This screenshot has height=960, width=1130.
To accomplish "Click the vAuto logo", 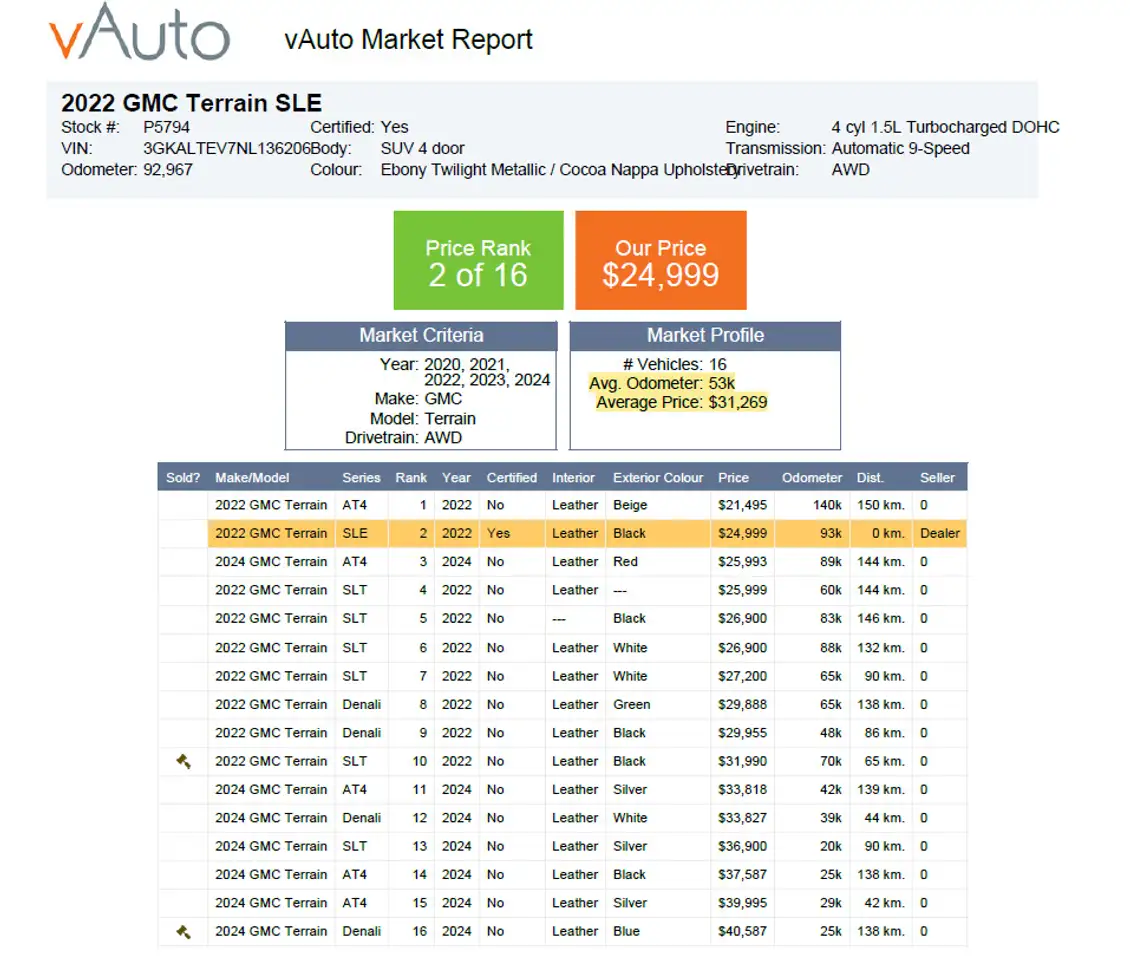I will 140,32.
